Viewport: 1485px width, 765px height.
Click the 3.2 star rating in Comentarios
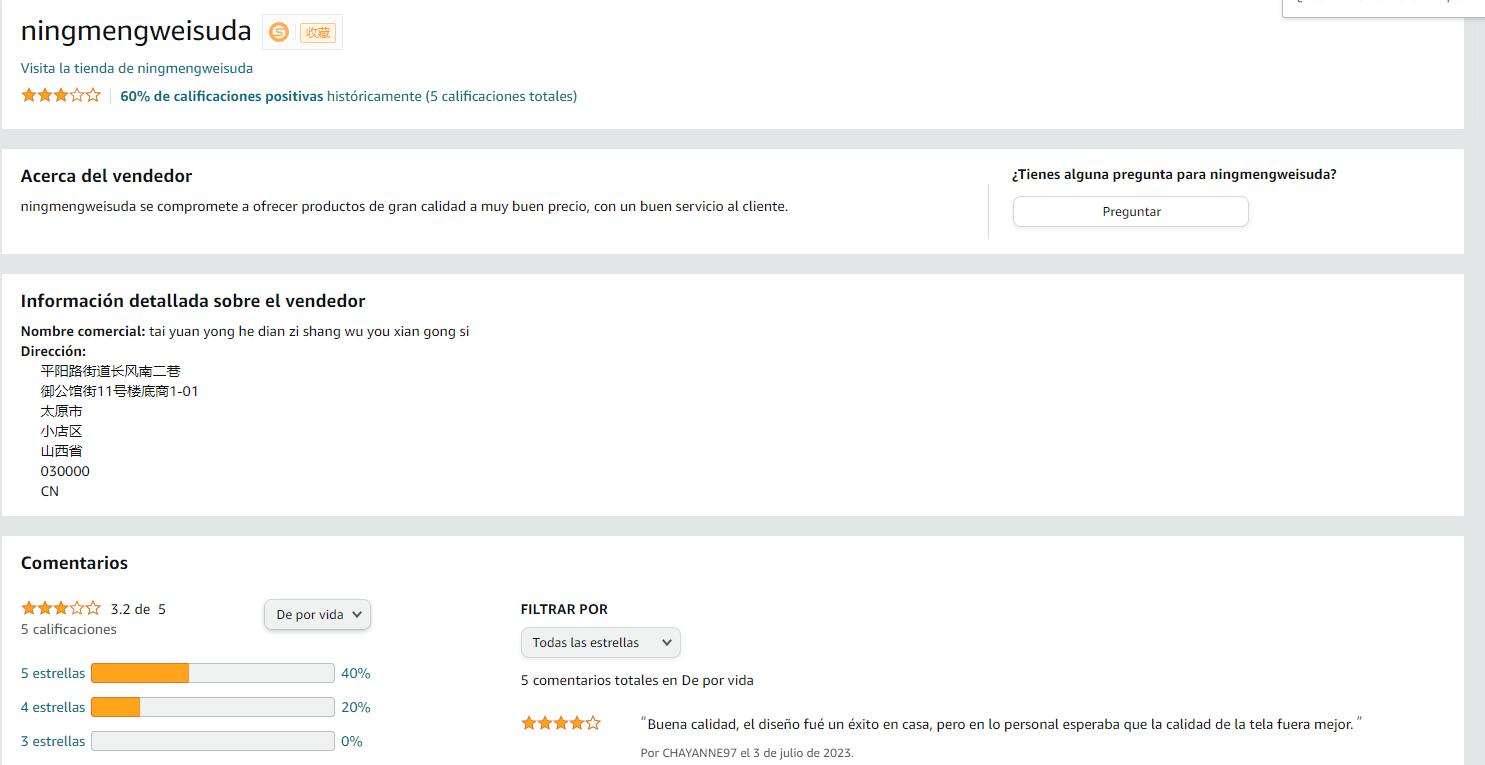click(61, 608)
